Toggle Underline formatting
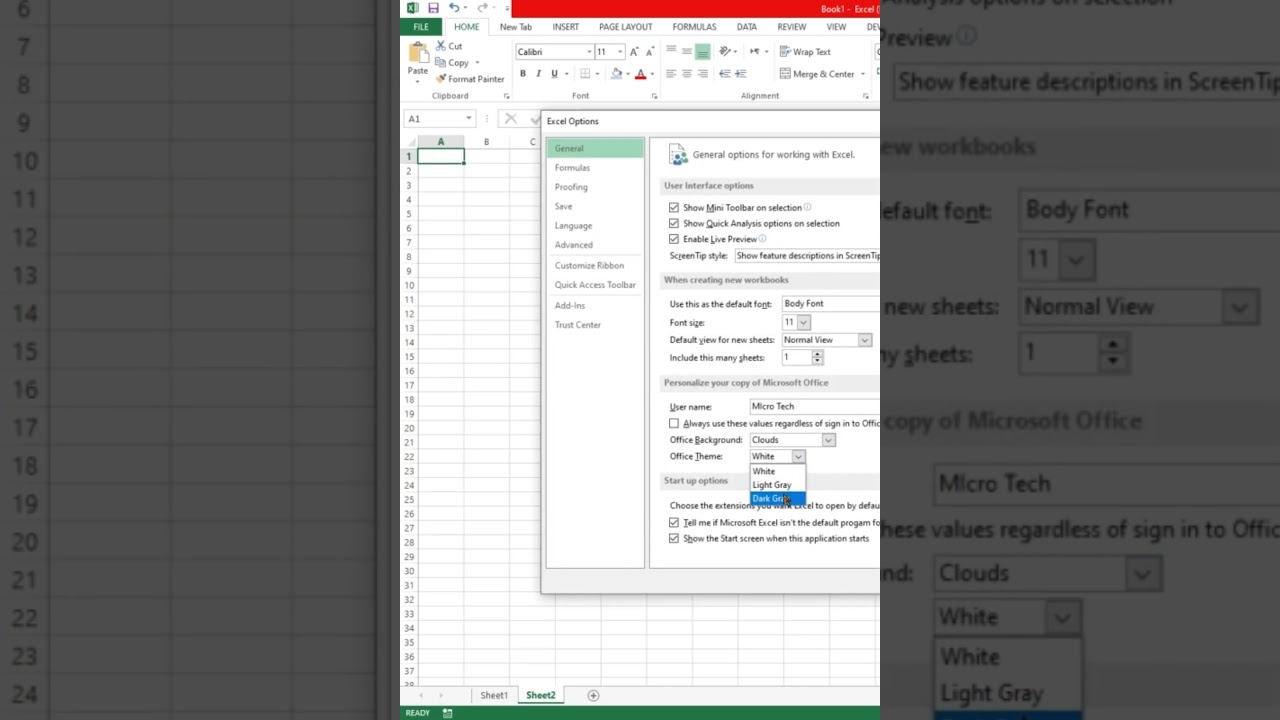This screenshot has height=720, width=1280. 554,74
